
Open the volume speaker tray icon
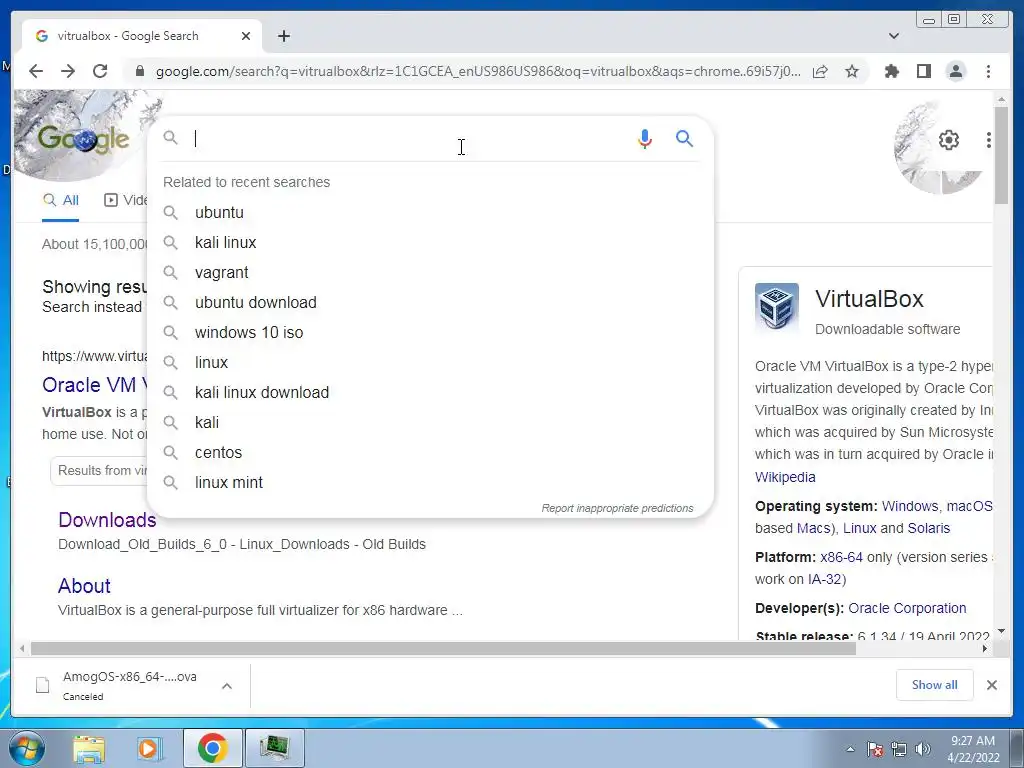(x=922, y=749)
